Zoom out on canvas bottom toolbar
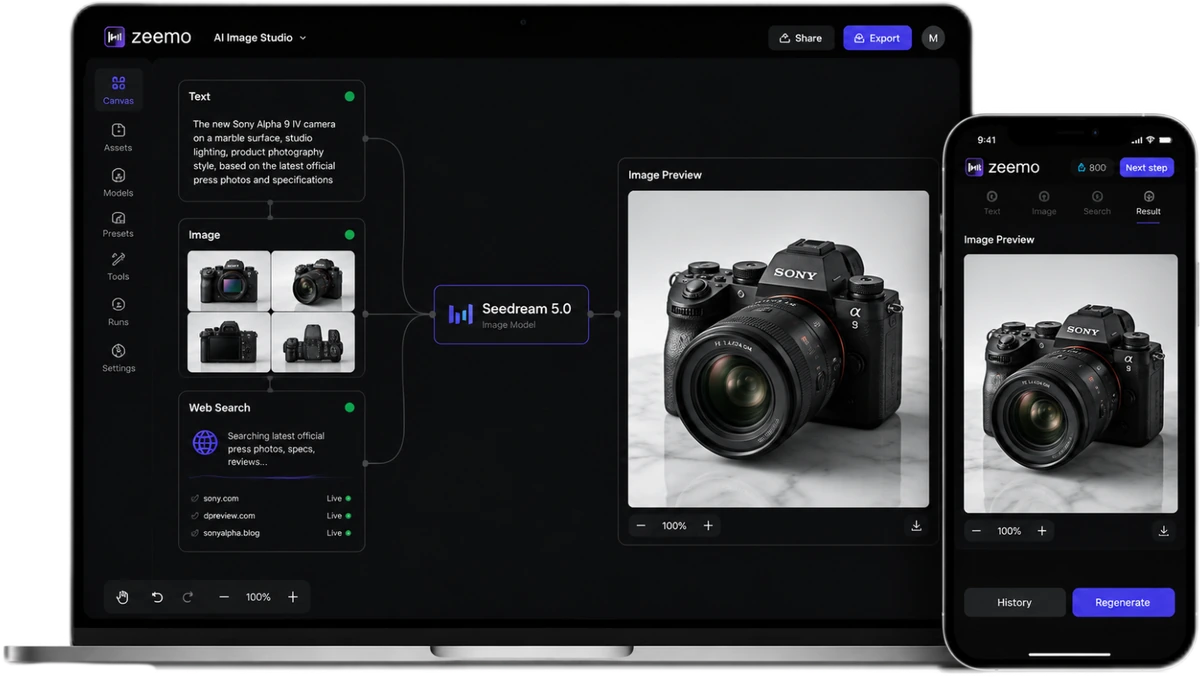The image size is (1200, 677). point(224,597)
